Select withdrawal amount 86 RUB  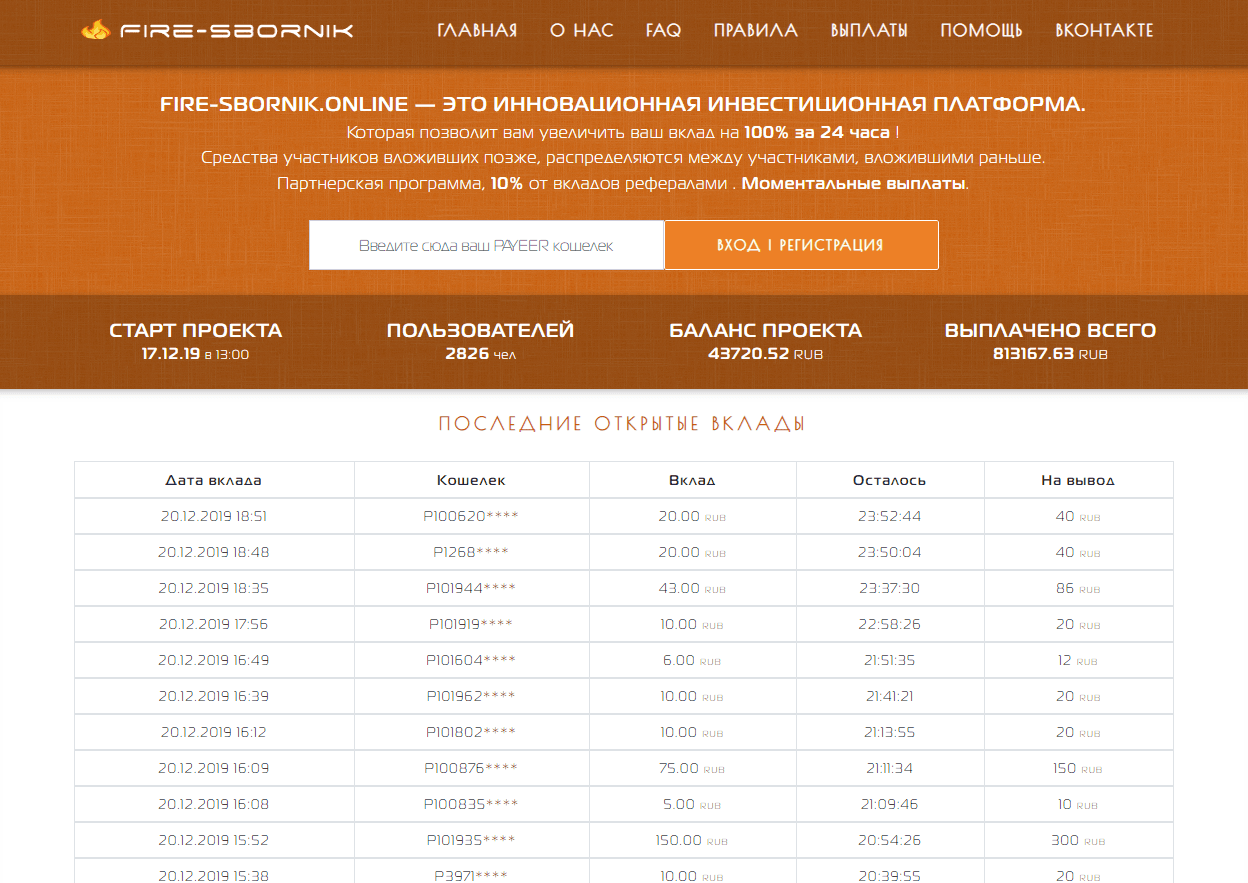coord(1078,588)
